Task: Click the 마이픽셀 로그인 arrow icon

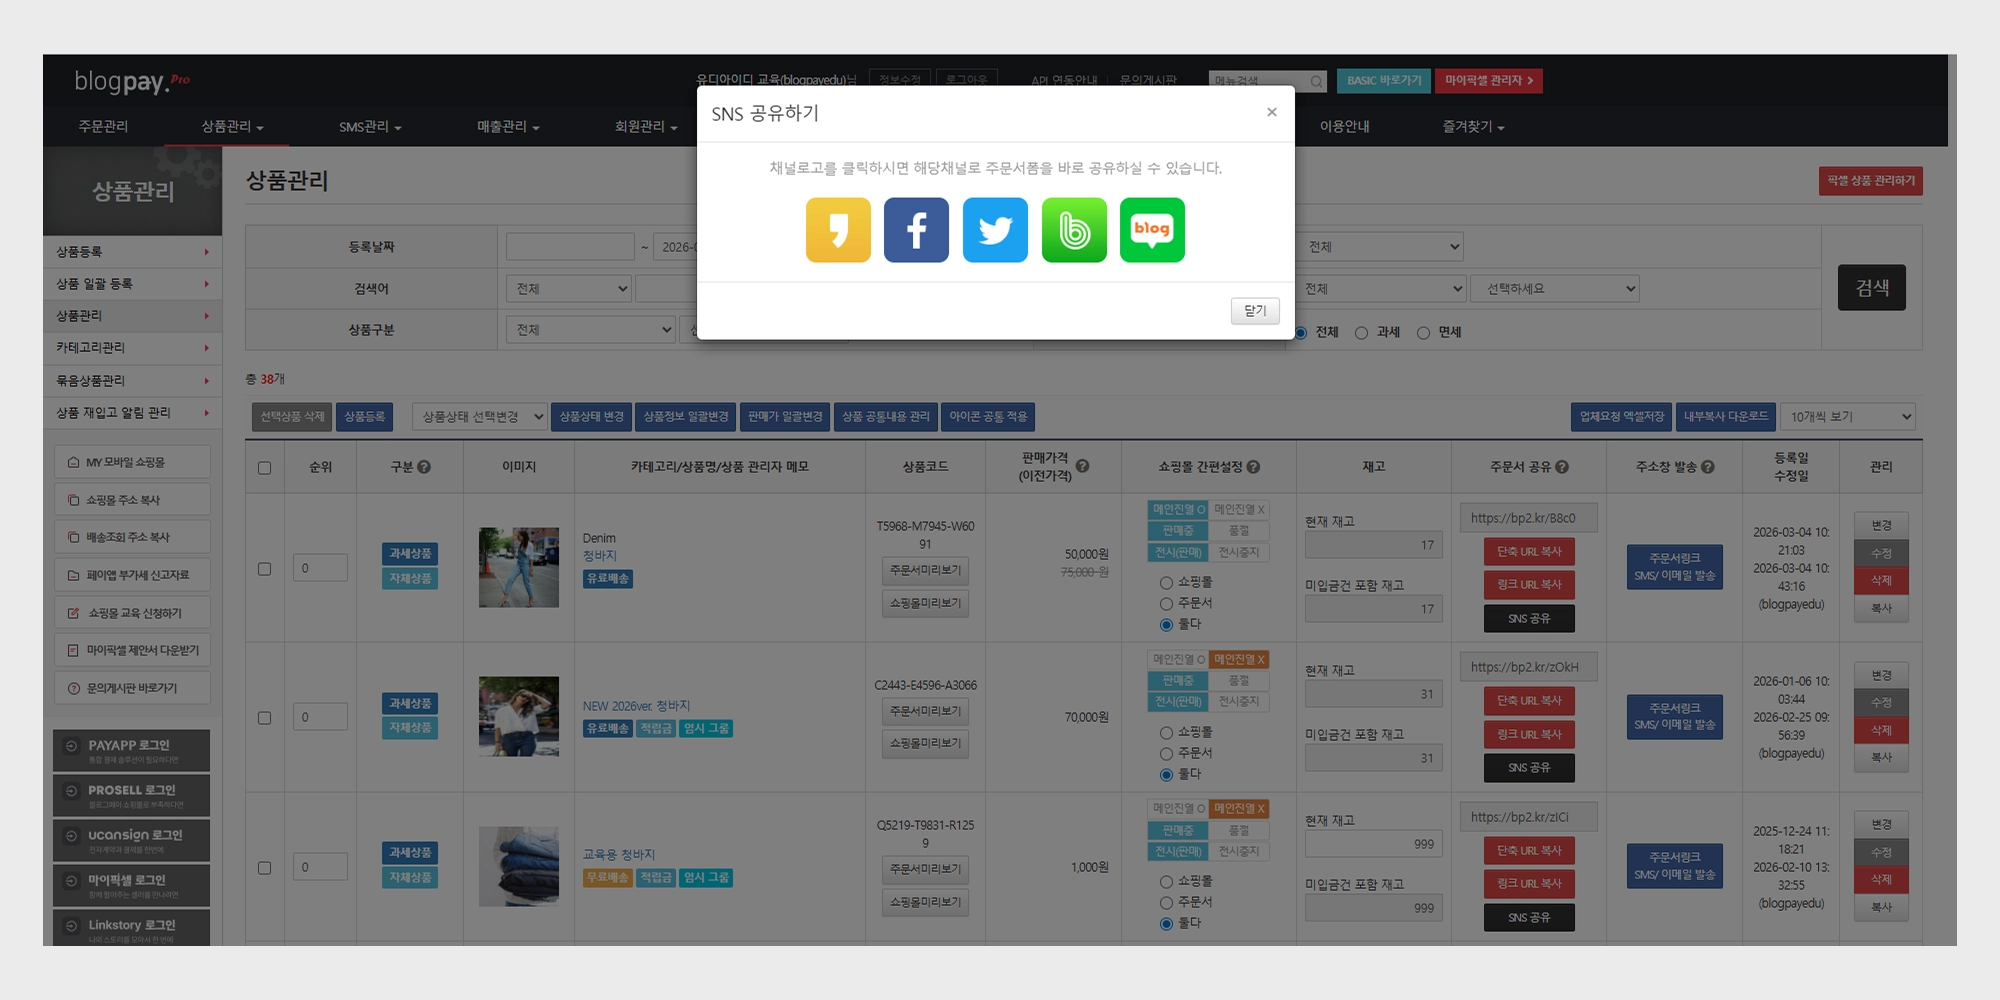Action: 71,881
